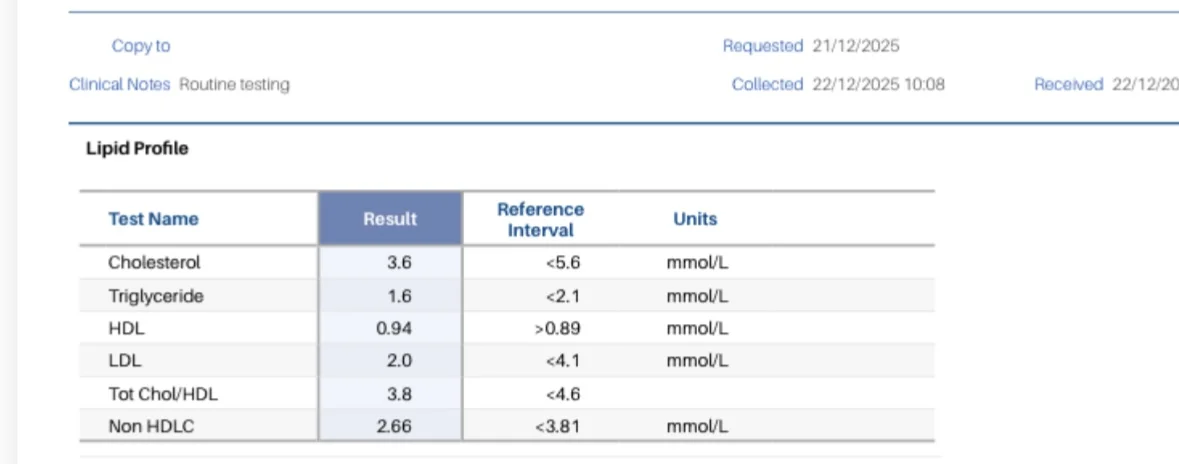
Task: Select the Clinical Notes label
Action: 120,84
